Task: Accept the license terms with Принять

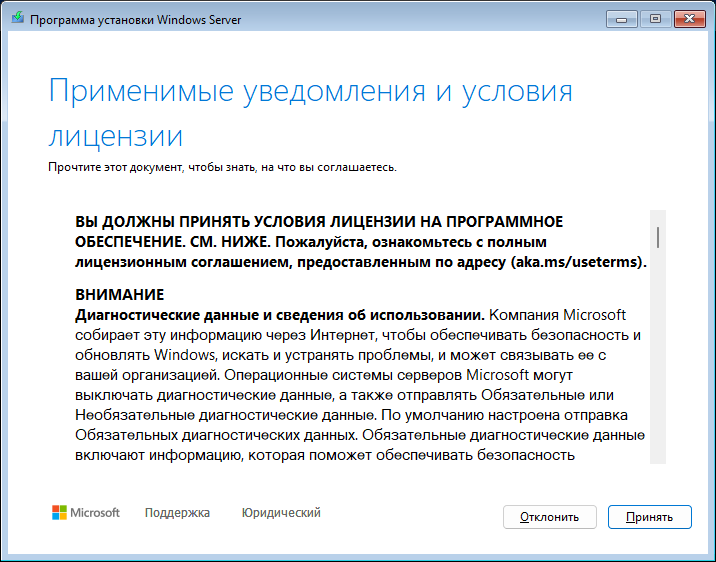Action: [x=649, y=517]
